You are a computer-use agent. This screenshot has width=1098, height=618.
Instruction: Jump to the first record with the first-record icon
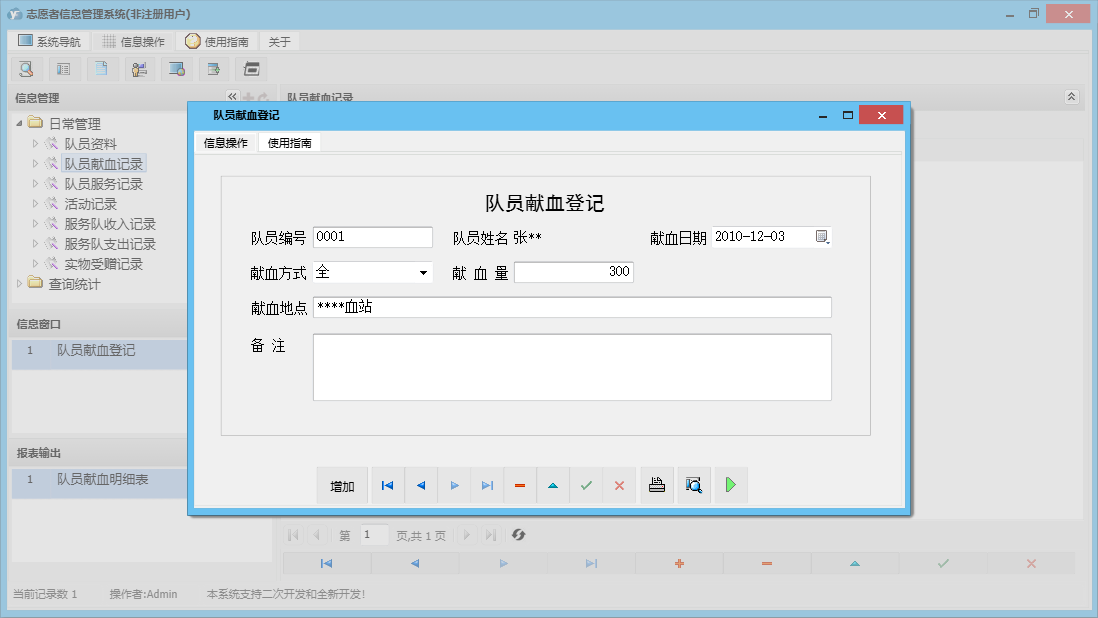pos(387,485)
